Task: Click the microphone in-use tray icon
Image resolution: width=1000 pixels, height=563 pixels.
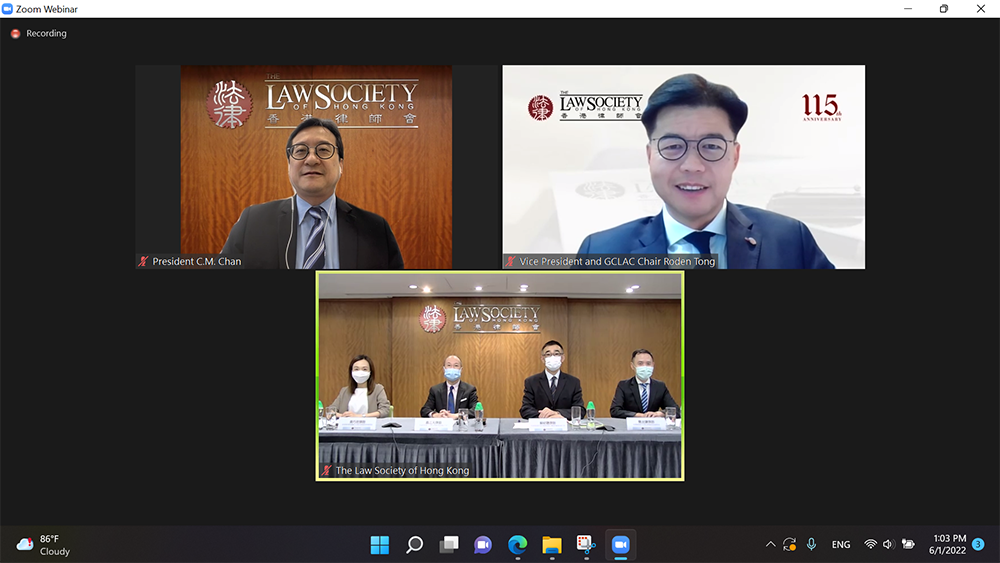Action: 812,545
